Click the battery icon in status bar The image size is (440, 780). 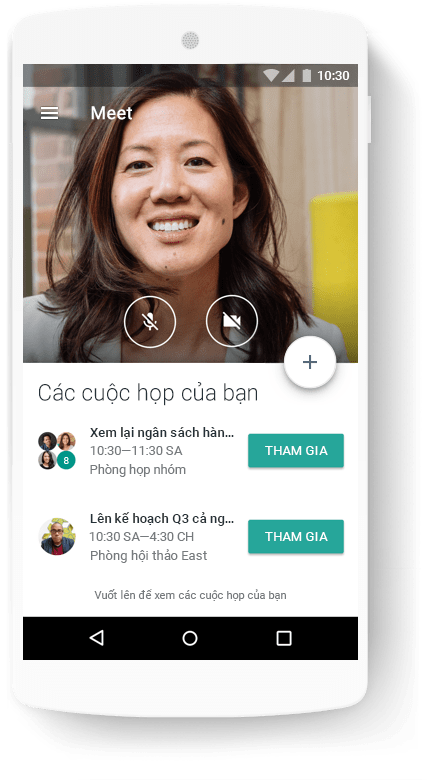307,76
